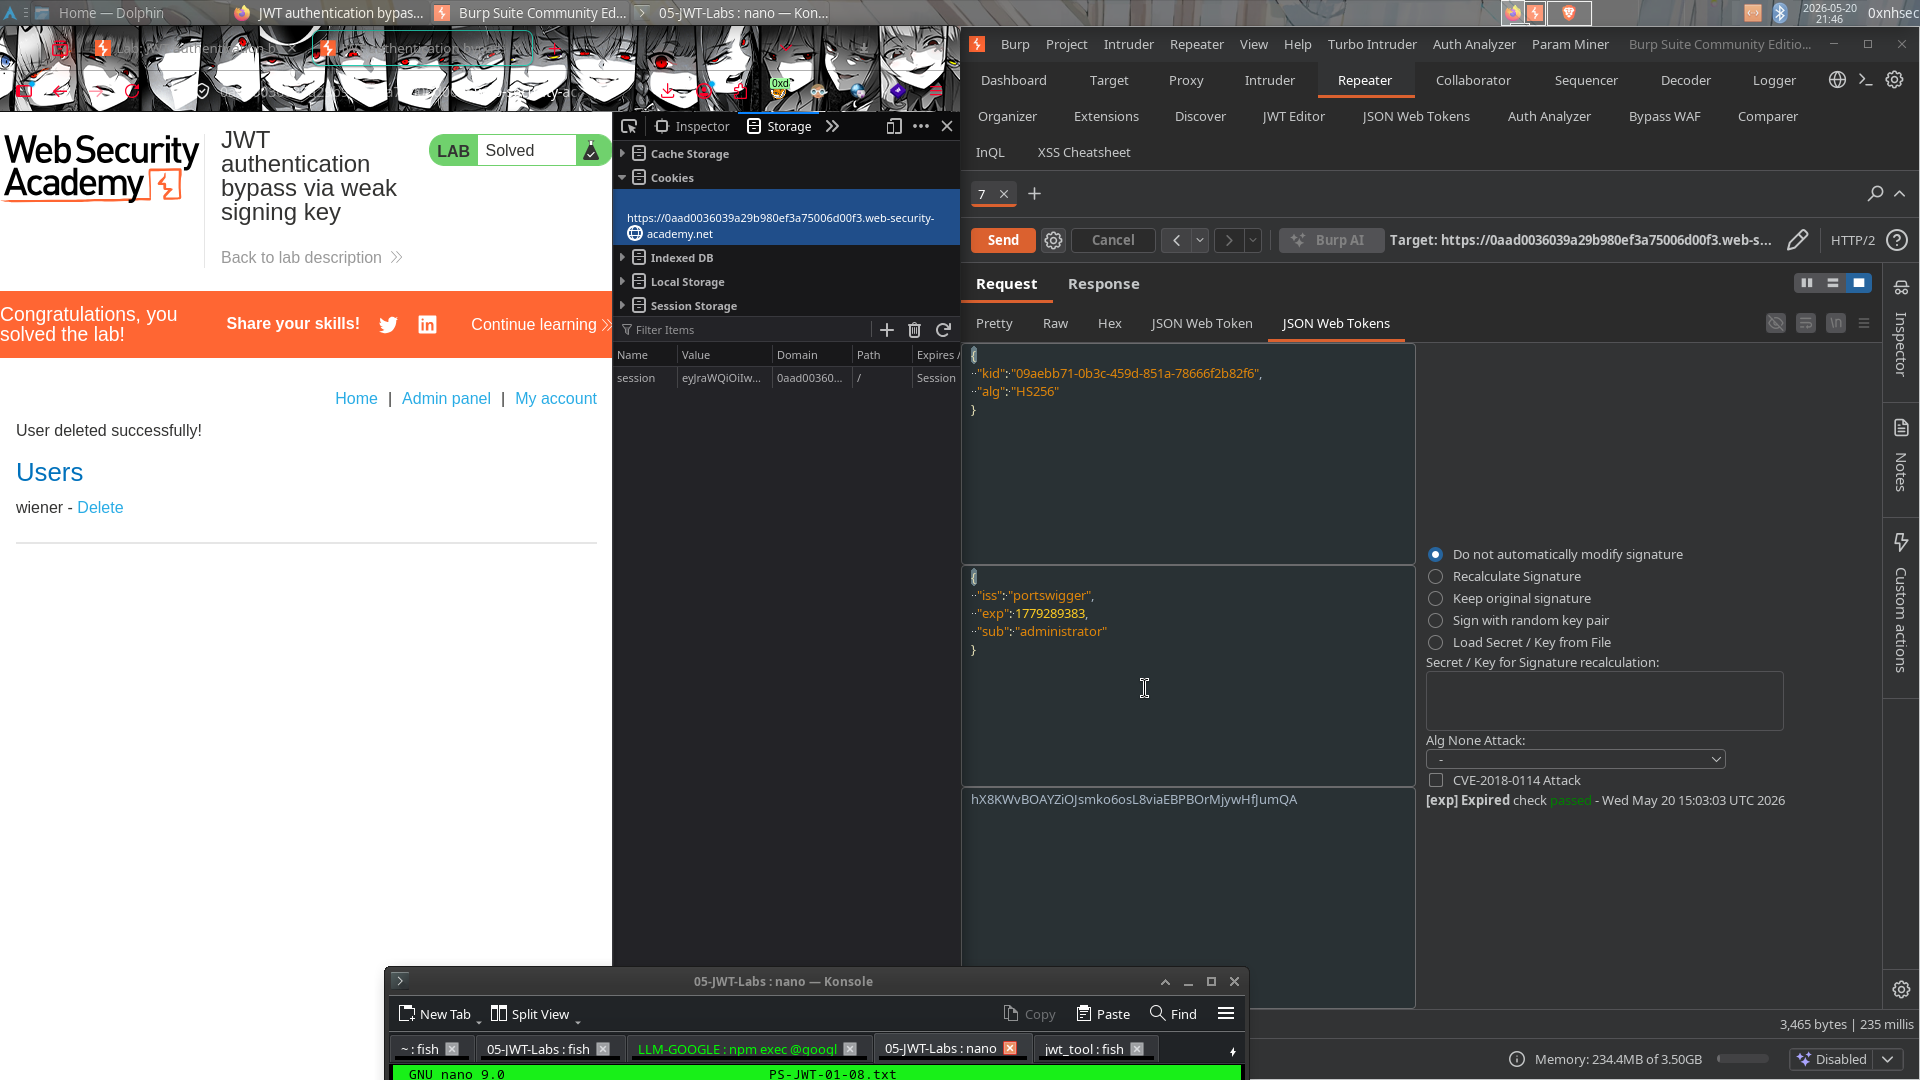1920x1080 pixels.
Task: Open Repeater help question icon
Action: tap(1896, 240)
